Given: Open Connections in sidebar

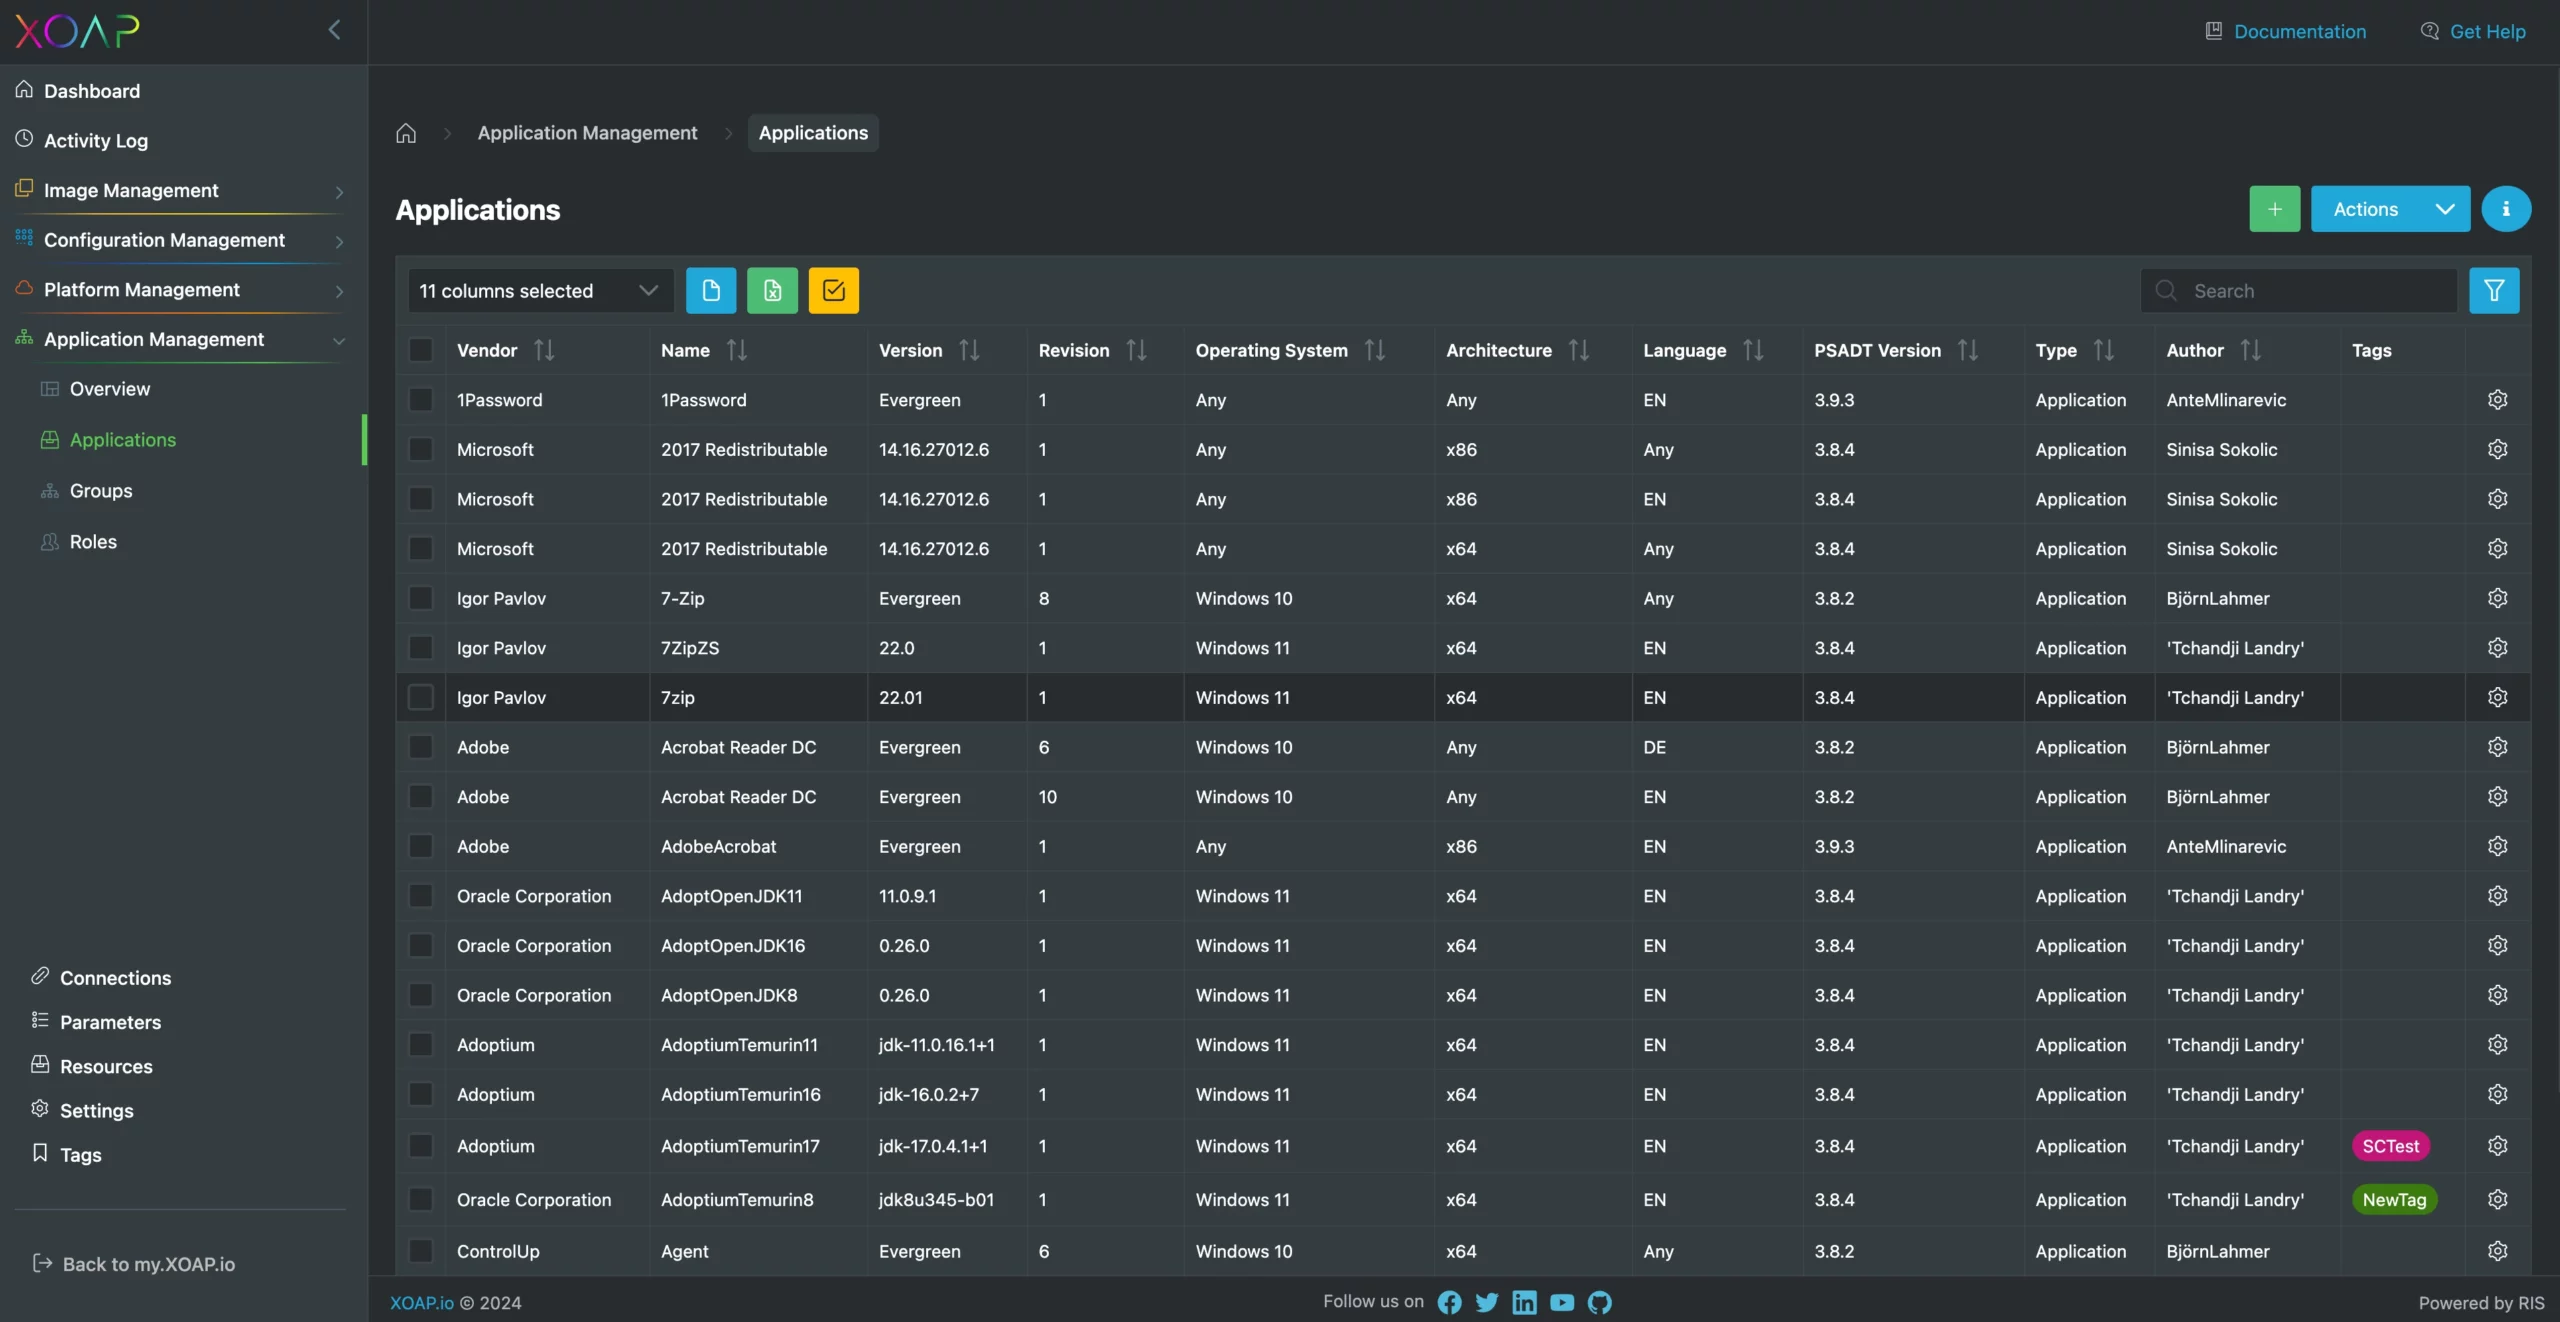Looking at the screenshot, I should tap(115, 978).
